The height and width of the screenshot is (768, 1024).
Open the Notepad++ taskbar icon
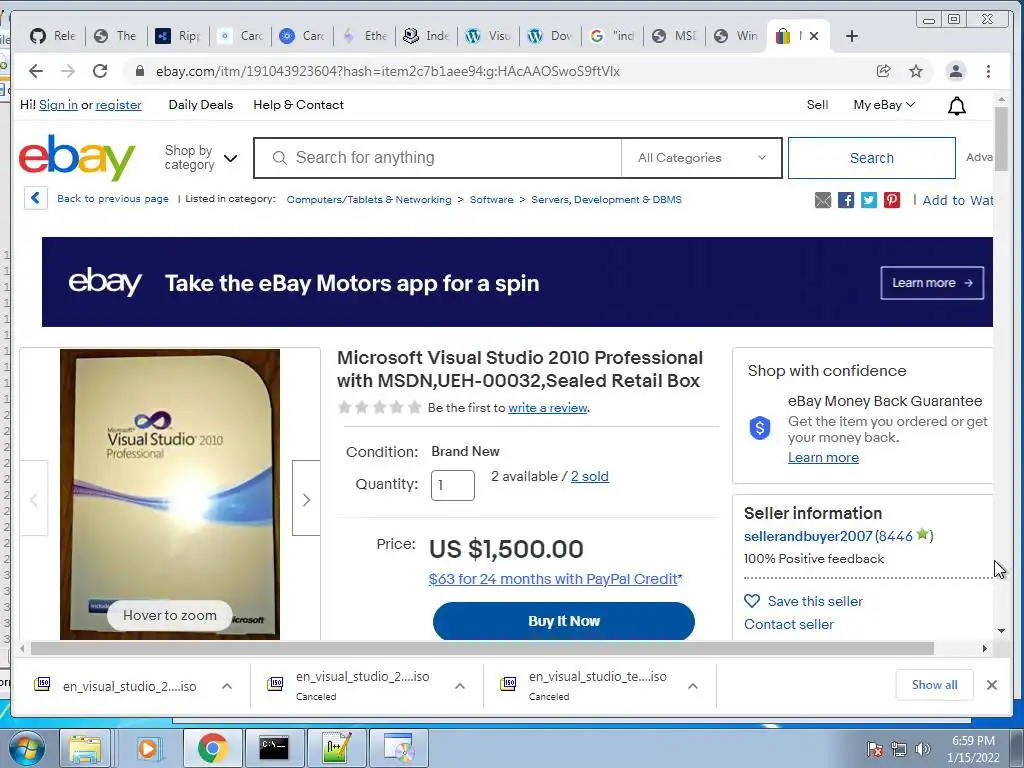(336, 748)
